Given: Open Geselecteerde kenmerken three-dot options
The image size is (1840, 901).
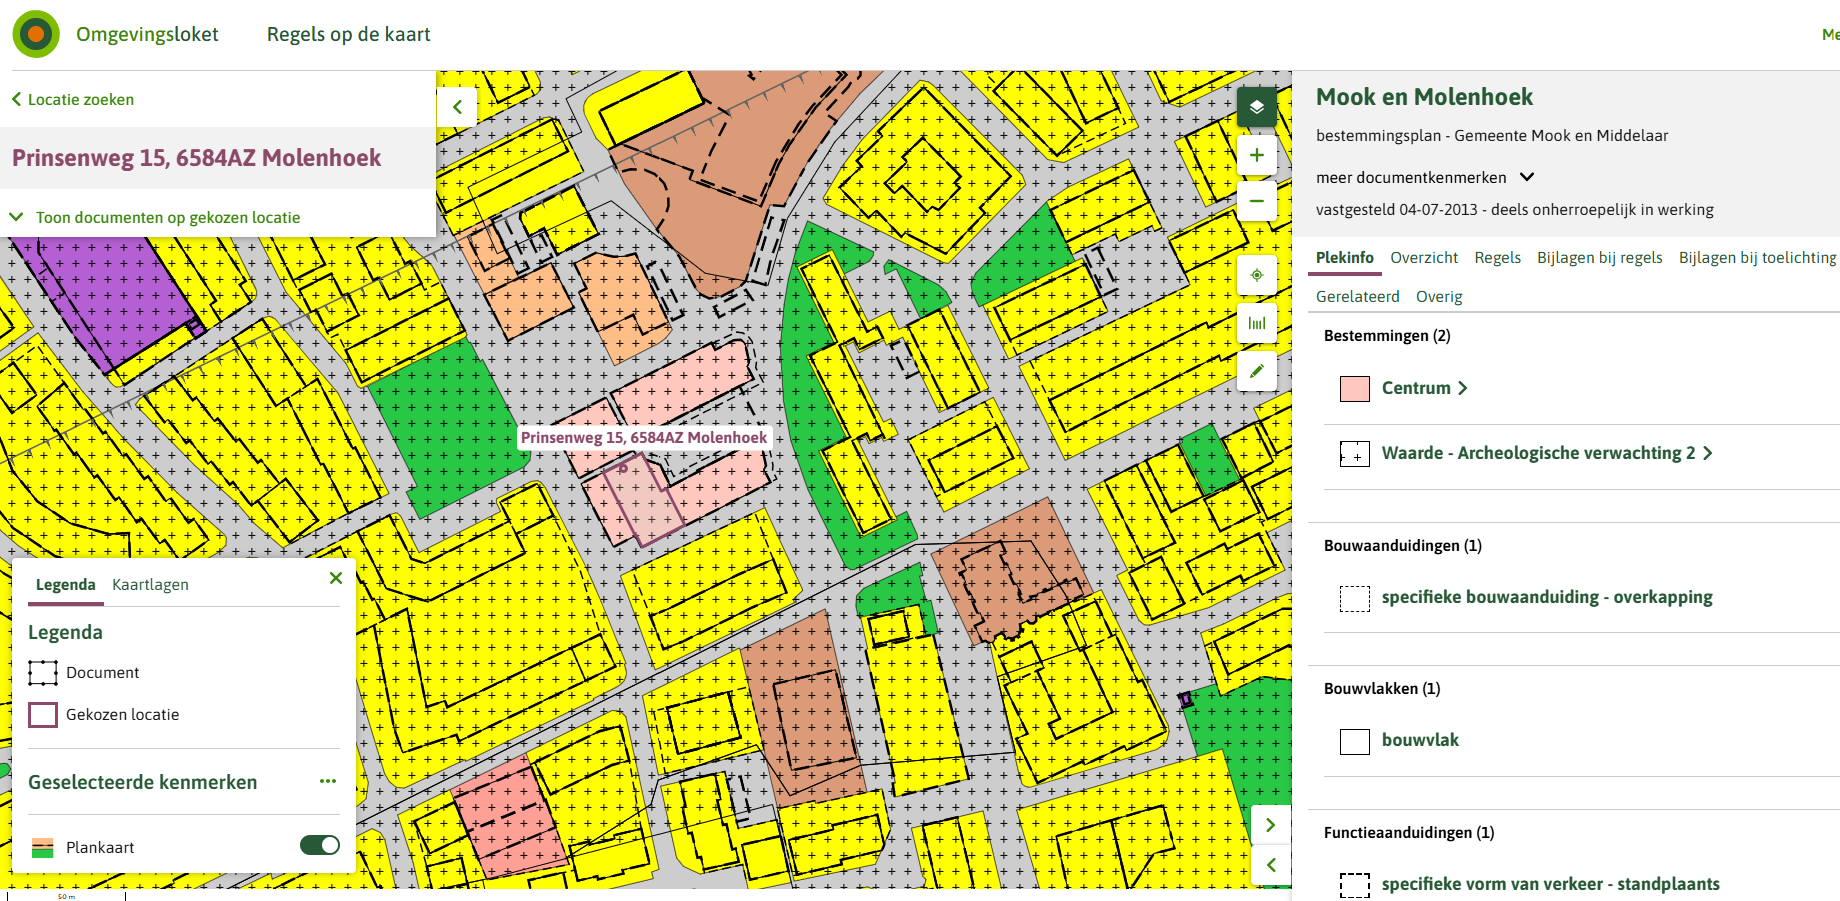Looking at the screenshot, I should pos(328,781).
